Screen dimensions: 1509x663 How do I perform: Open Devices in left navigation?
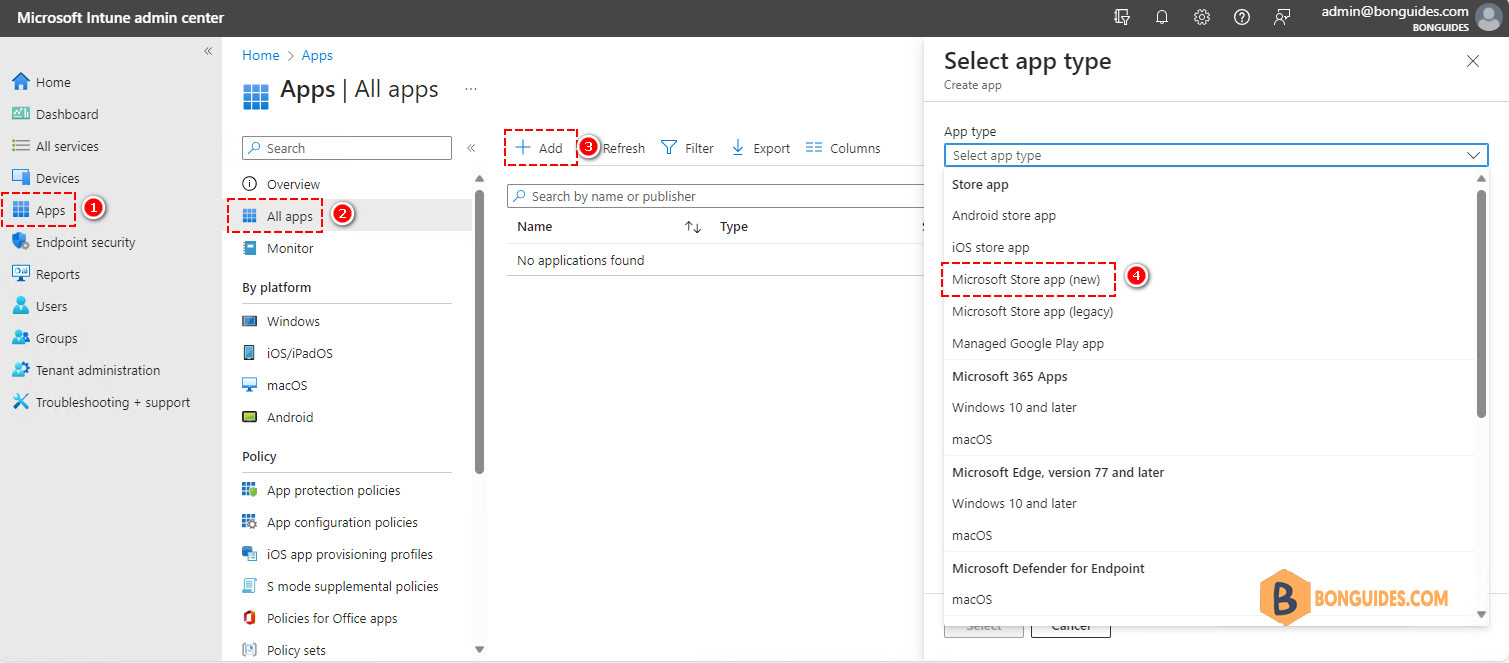tap(57, 178)
